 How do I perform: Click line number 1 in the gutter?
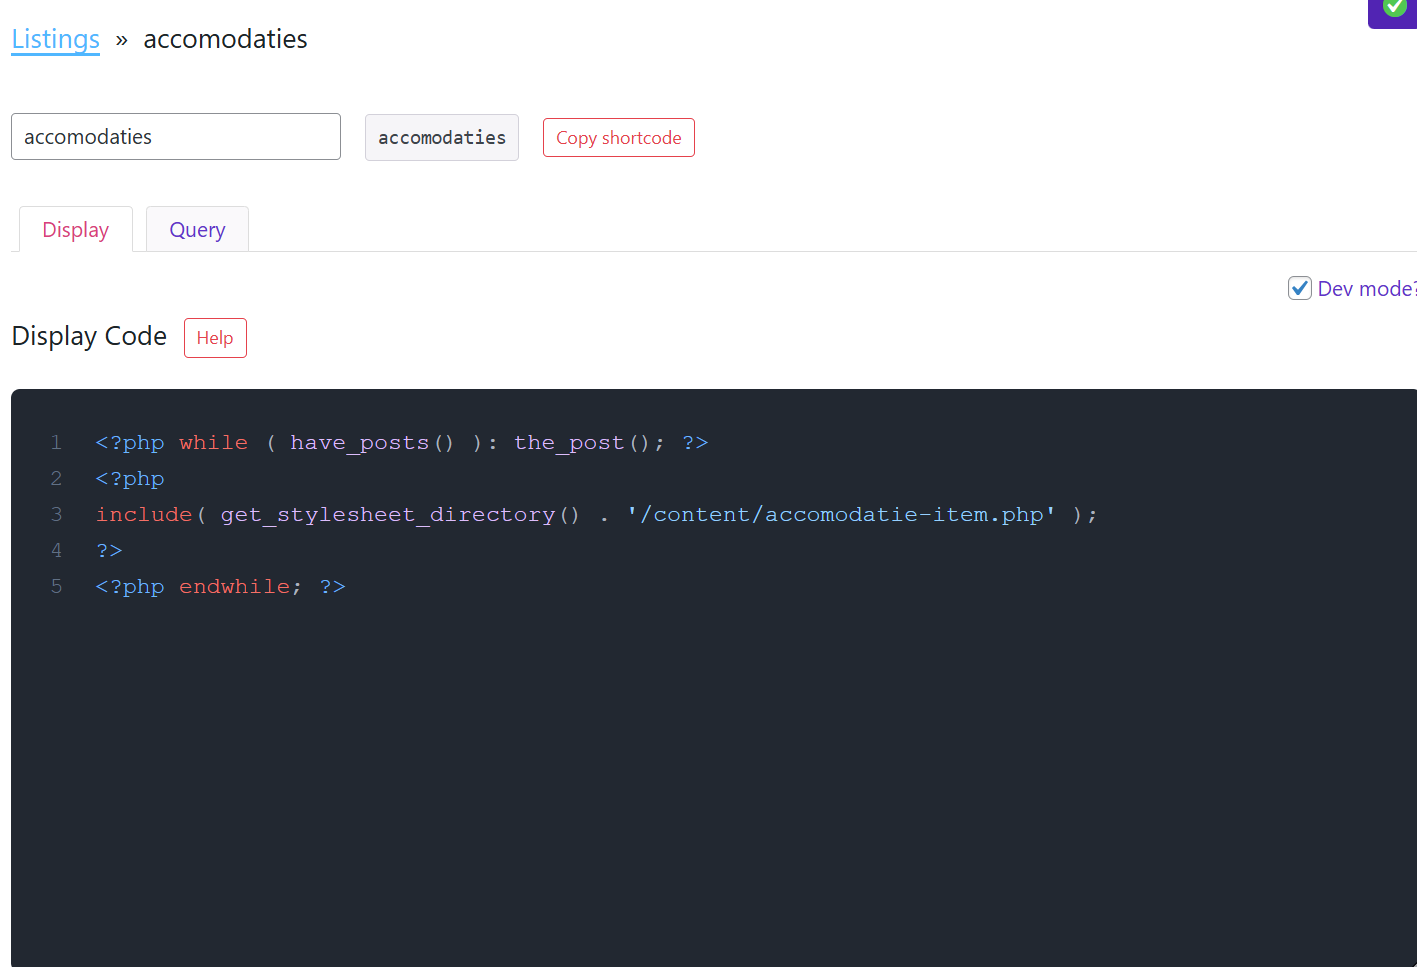coord(57,443)
